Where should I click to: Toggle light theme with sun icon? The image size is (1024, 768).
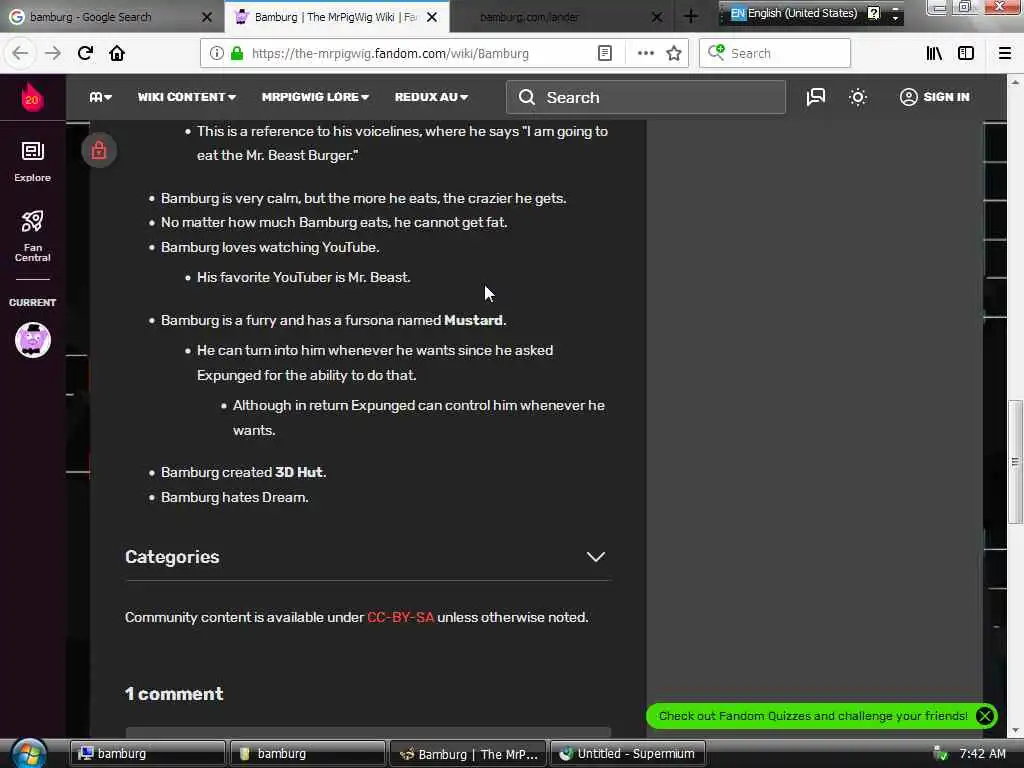pos(858,97)
